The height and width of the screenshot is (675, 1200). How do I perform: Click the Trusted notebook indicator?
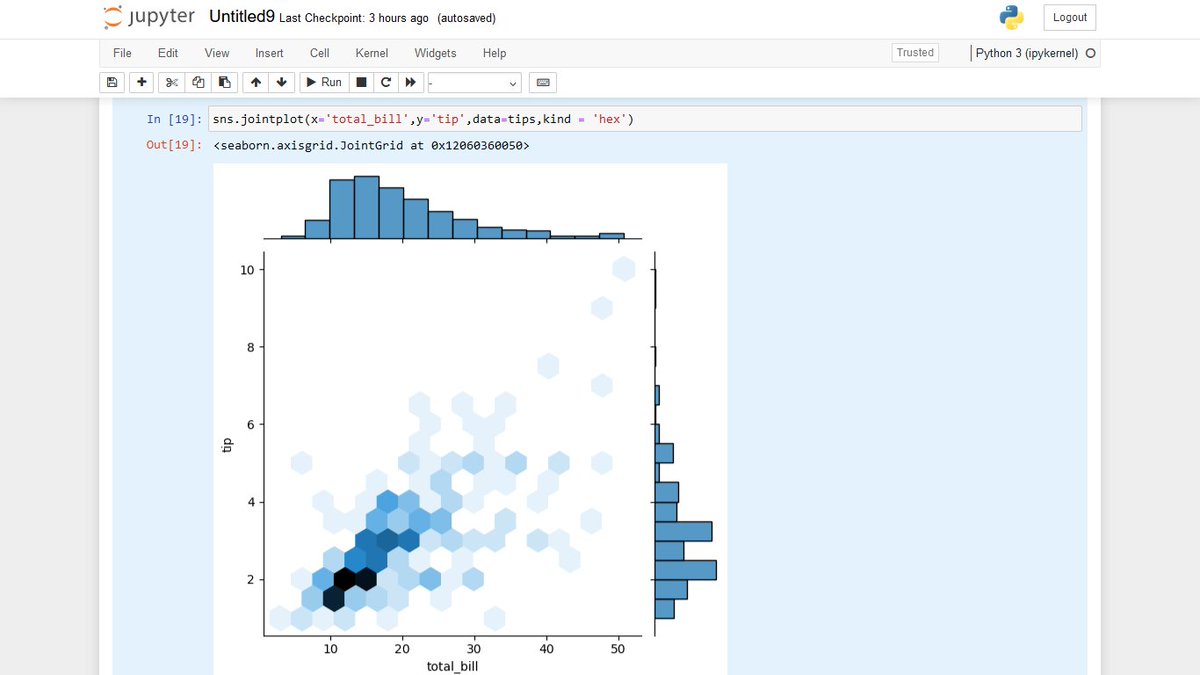(x=915, y=53)
